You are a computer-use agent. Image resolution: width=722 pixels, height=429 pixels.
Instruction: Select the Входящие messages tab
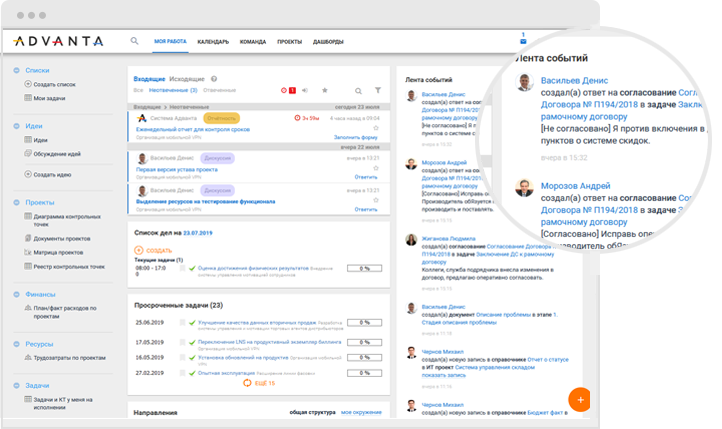pos(149,79)
